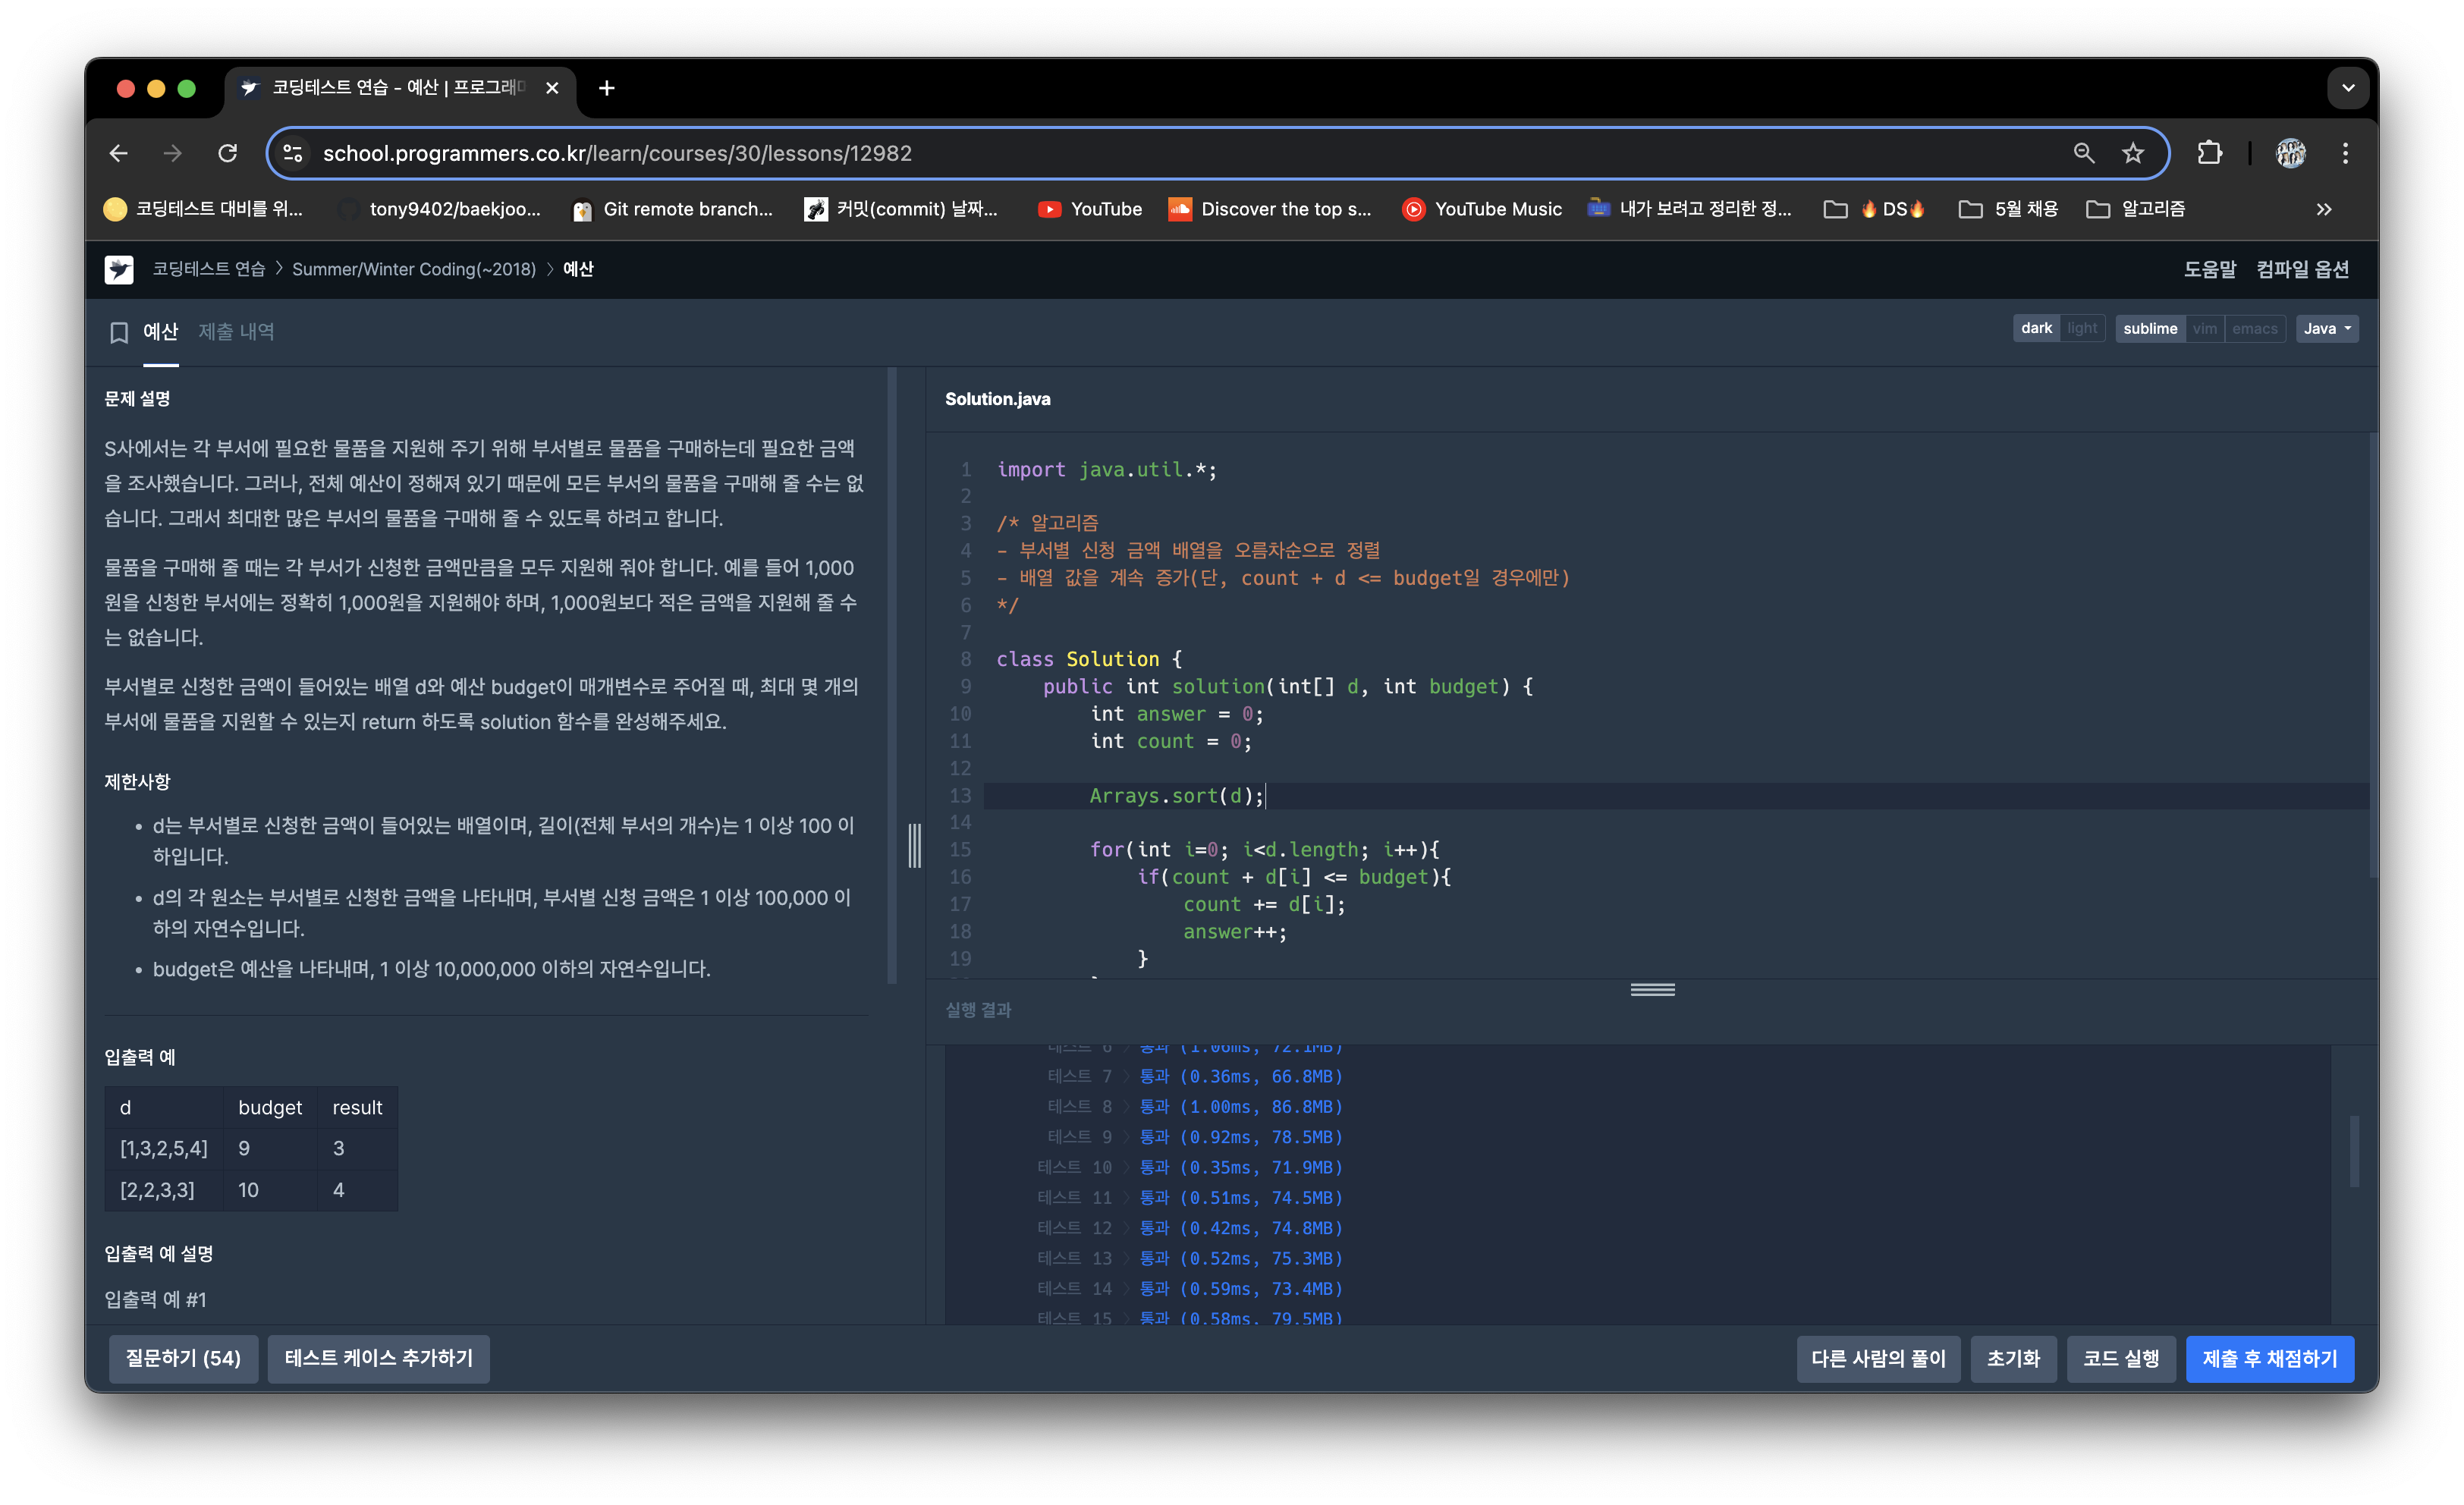Screen dimensions: 2464x1505
Task: Click 테스트 7 result row
Action: click(1194, 1076)
